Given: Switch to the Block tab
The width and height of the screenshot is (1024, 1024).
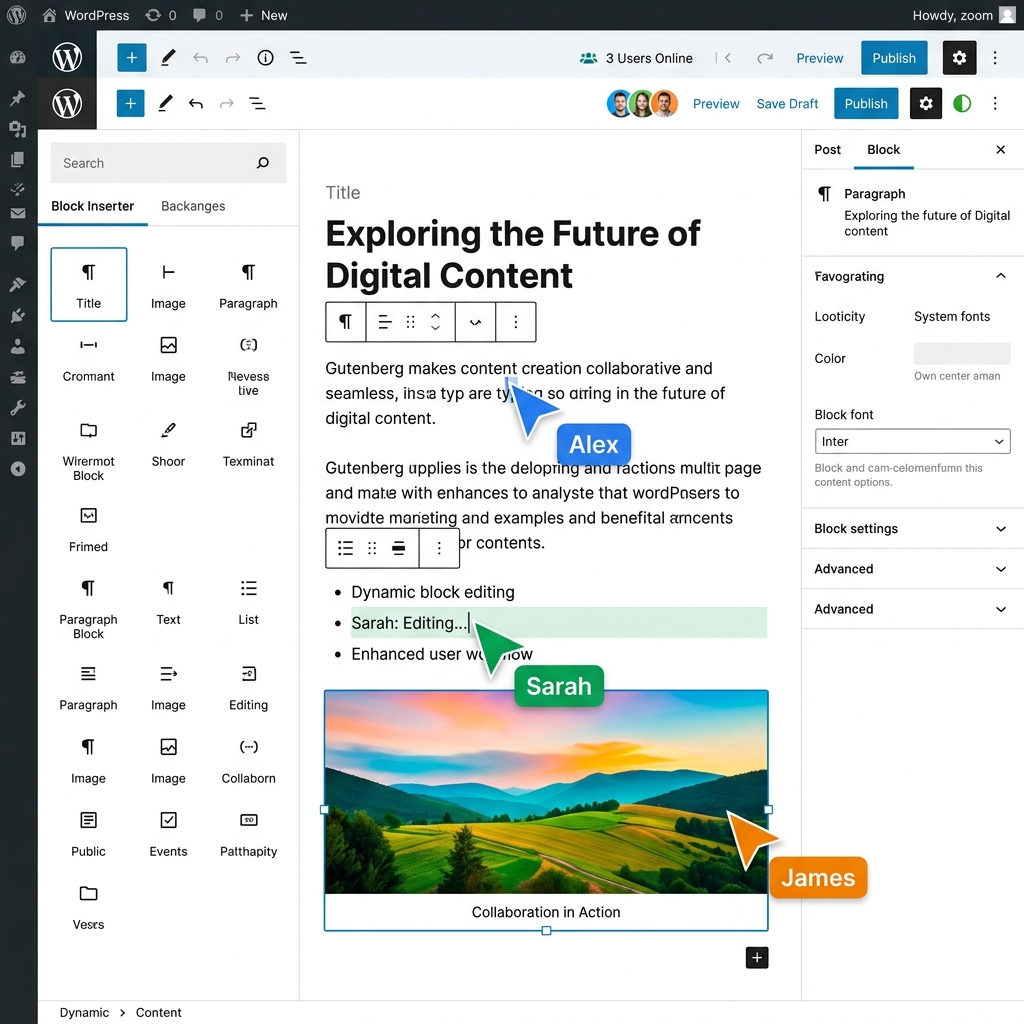Looking at the screenshot, I should coord(883,150).
